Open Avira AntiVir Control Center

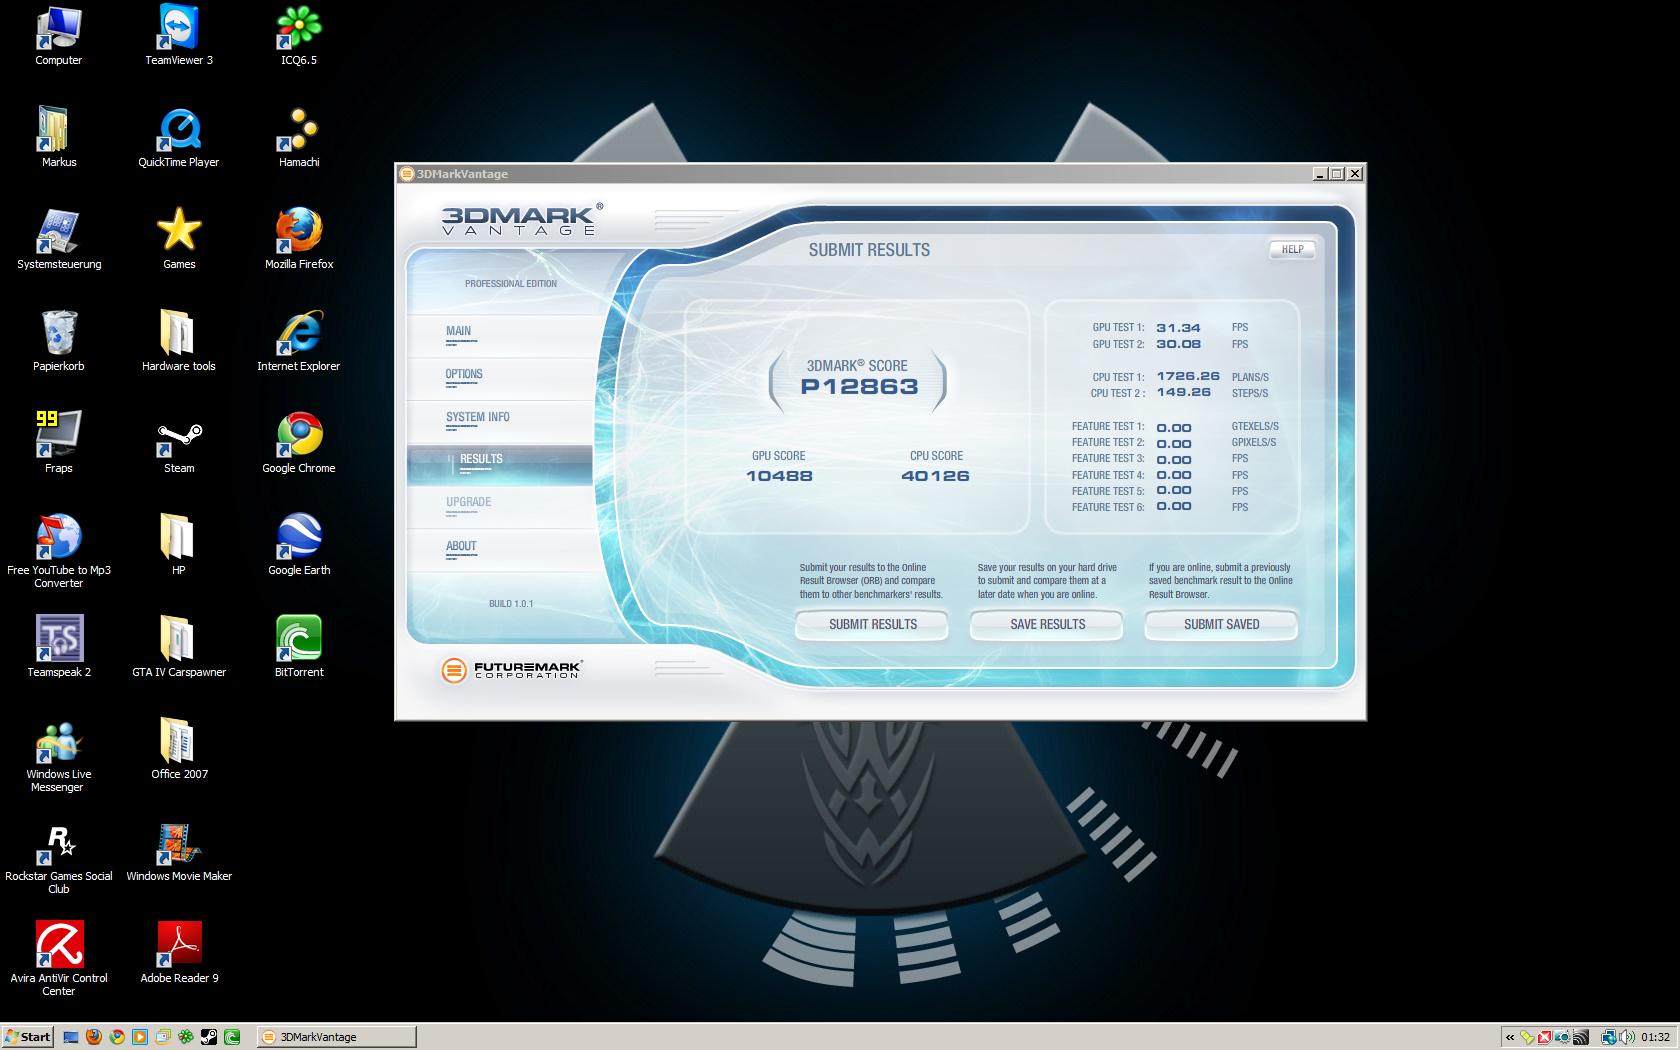58,959
